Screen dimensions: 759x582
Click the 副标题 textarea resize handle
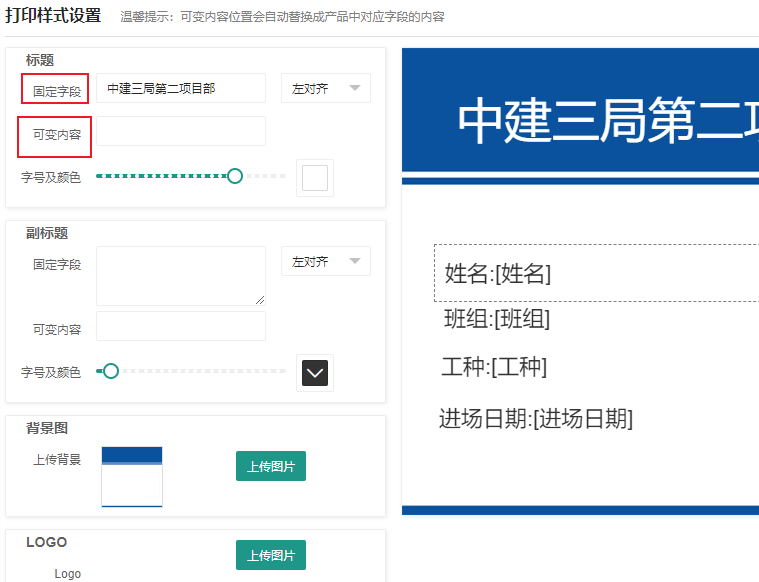[x=261, y=300]
